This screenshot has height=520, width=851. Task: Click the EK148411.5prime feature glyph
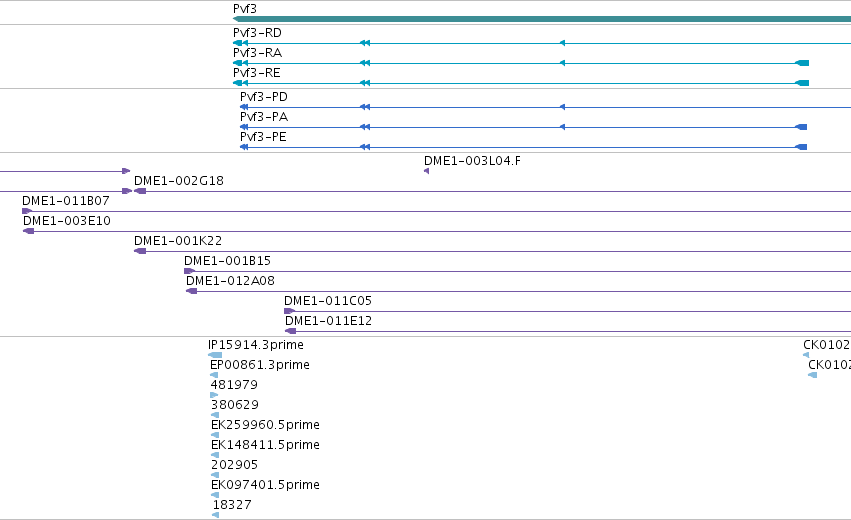point(215,455)
